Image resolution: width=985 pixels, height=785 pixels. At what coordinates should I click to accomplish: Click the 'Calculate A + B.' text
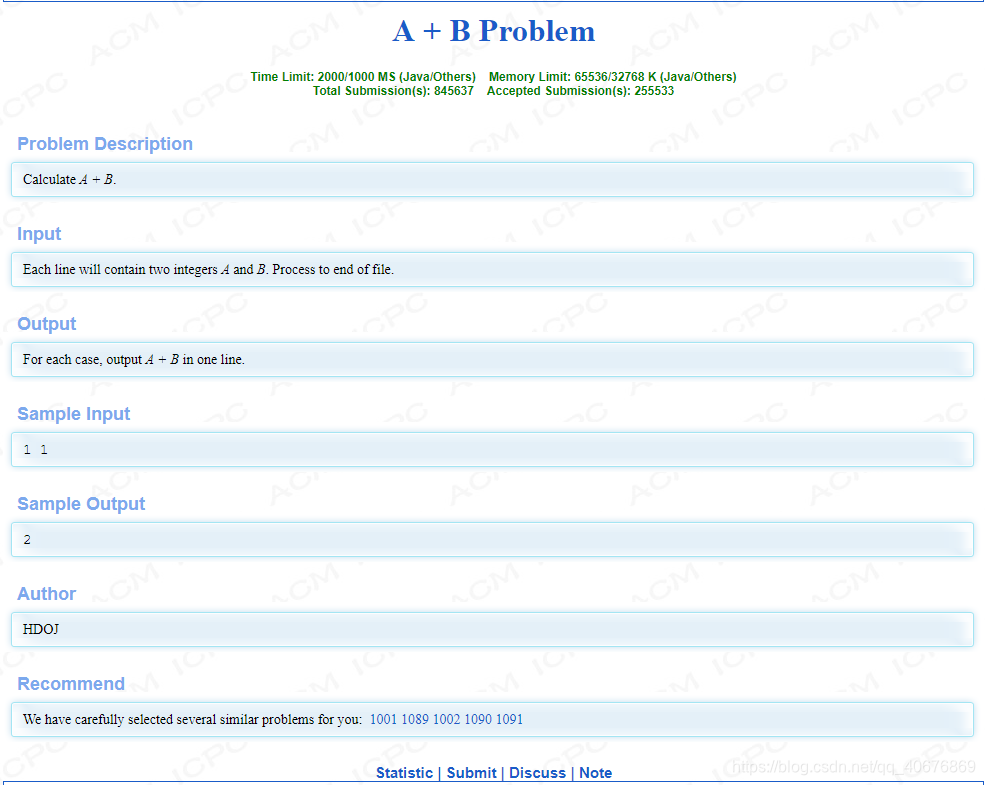click(70, 180)
